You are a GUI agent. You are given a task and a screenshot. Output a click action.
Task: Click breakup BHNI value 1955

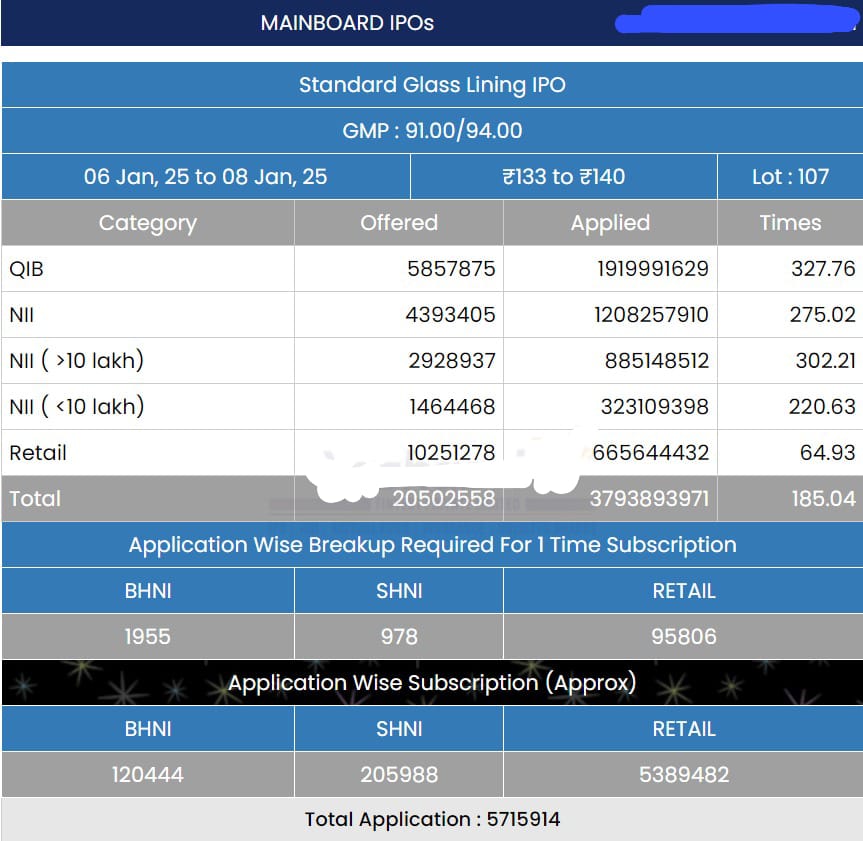pyautogui.click(x=148, y=637)
